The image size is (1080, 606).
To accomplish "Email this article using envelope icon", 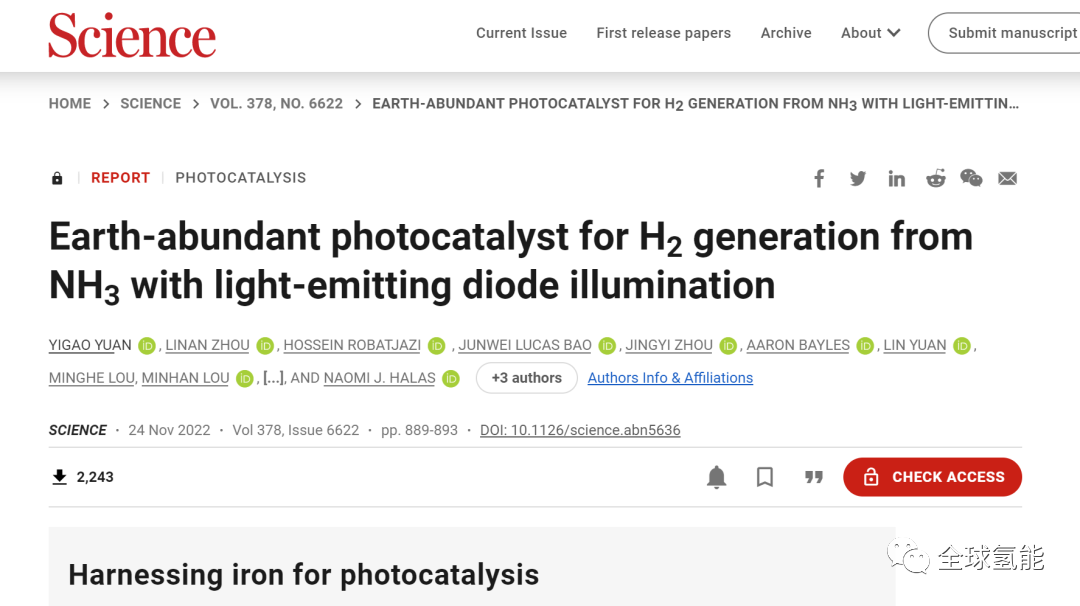I will (x=1008, y=179).
